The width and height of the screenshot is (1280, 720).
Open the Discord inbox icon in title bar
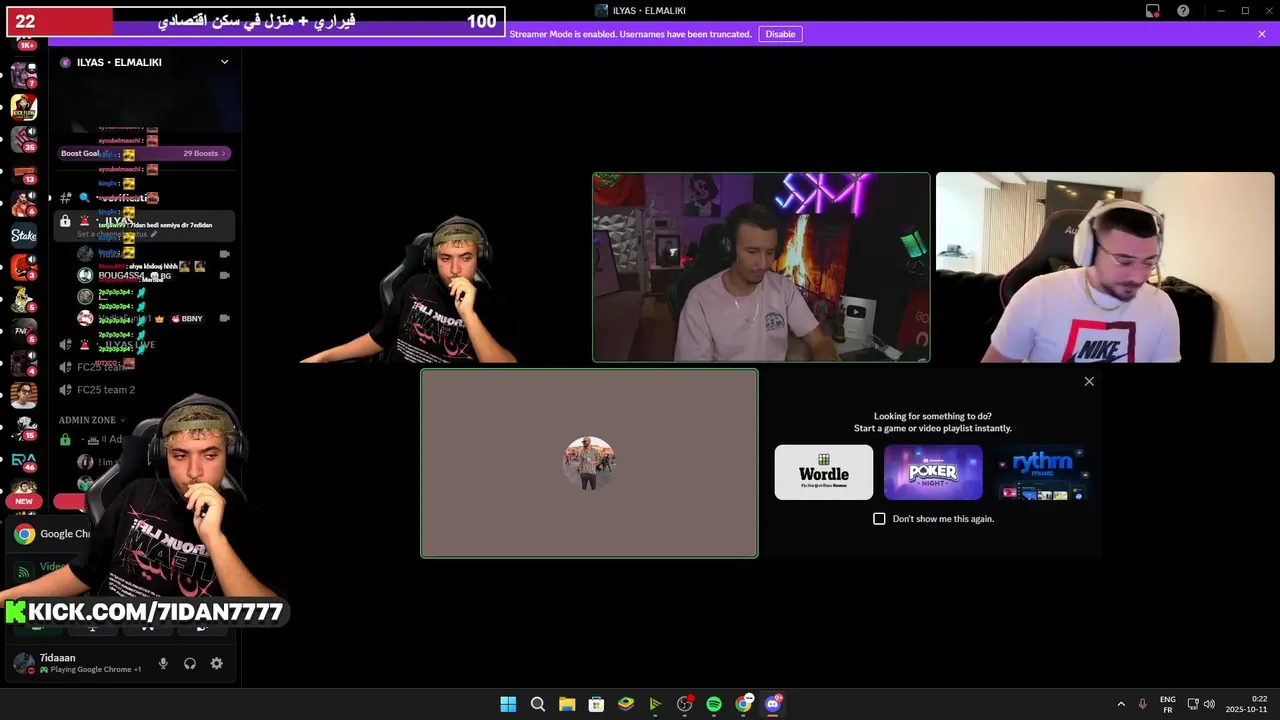1152,11
